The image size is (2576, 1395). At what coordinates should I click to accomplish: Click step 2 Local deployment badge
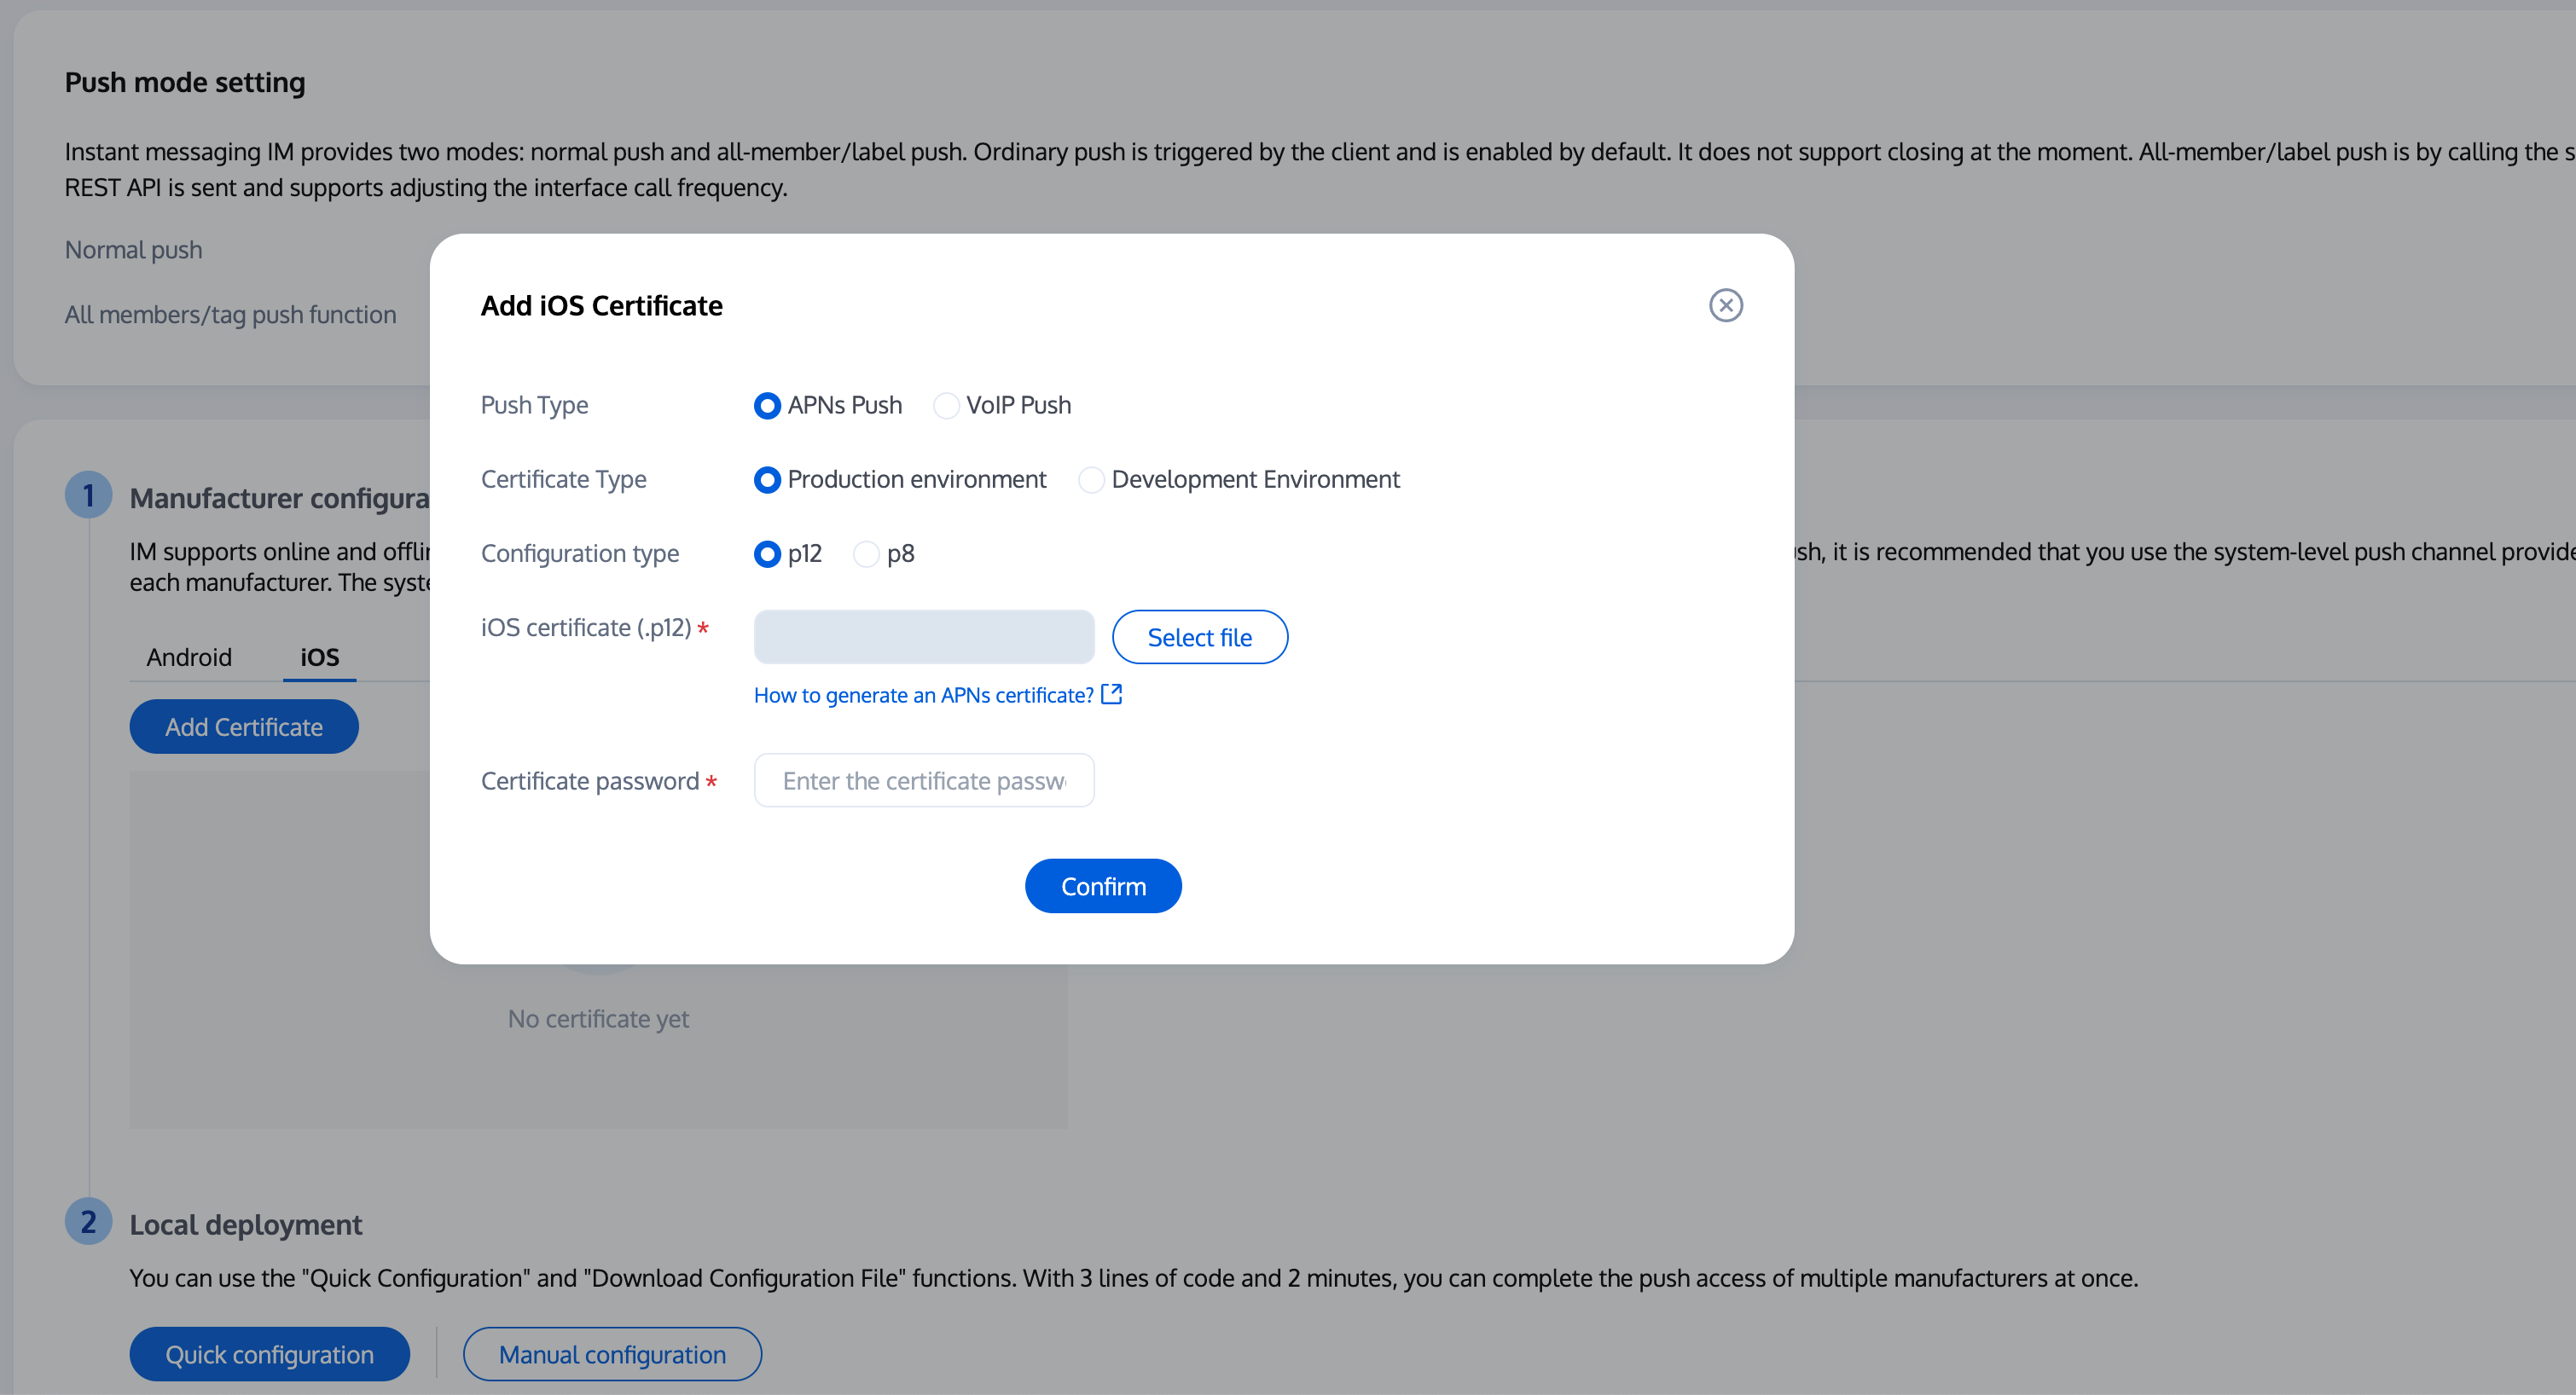pyautogui.click(x=88, y=1222)
